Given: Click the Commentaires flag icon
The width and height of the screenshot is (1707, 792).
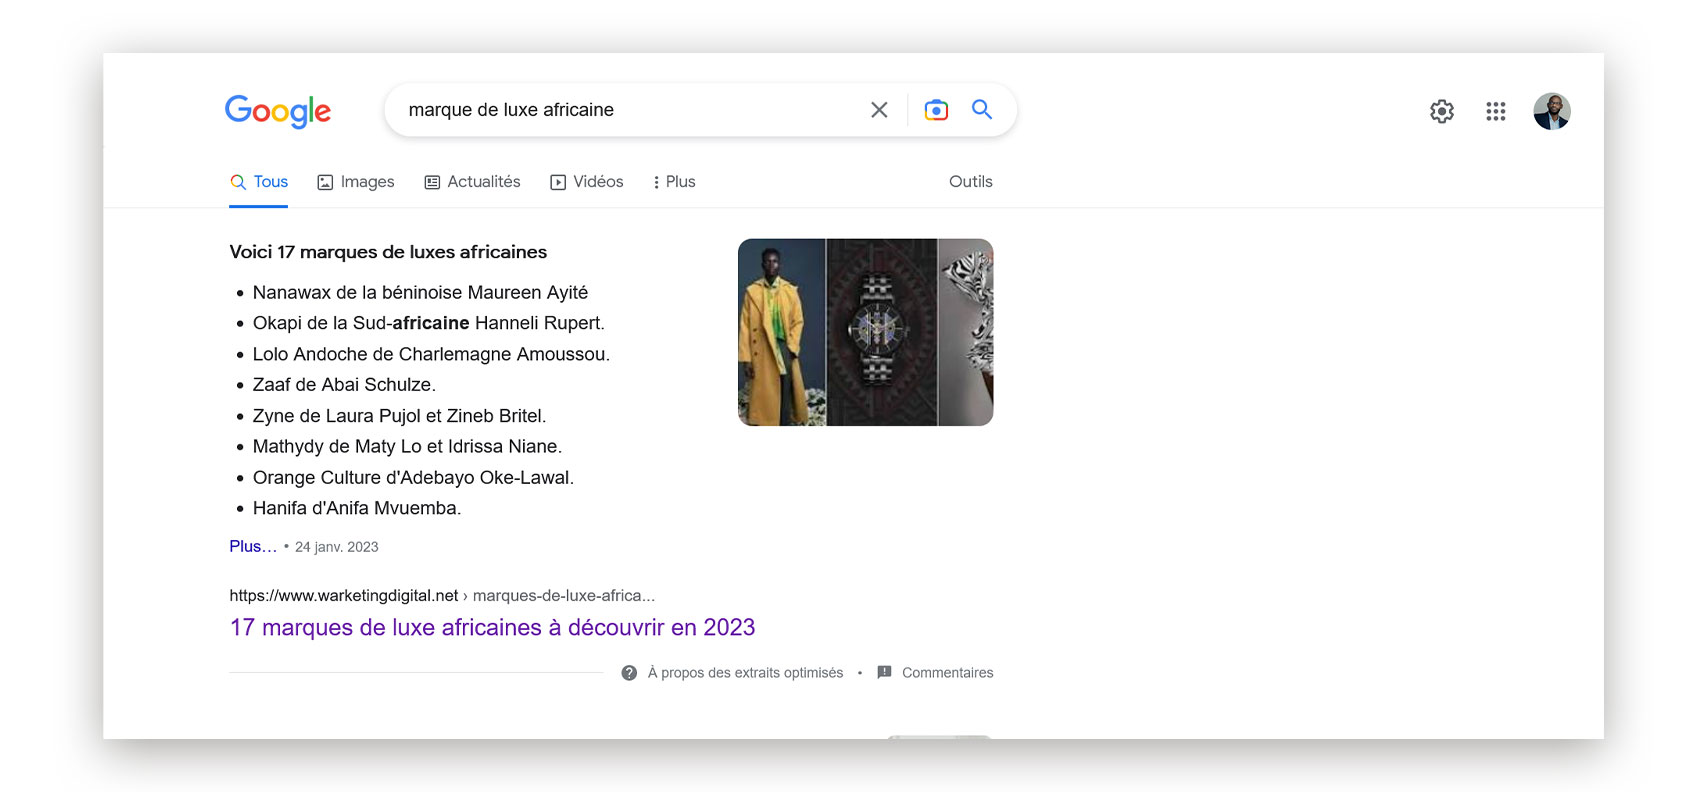Looking at the screenshot, I should coord(884,672).
